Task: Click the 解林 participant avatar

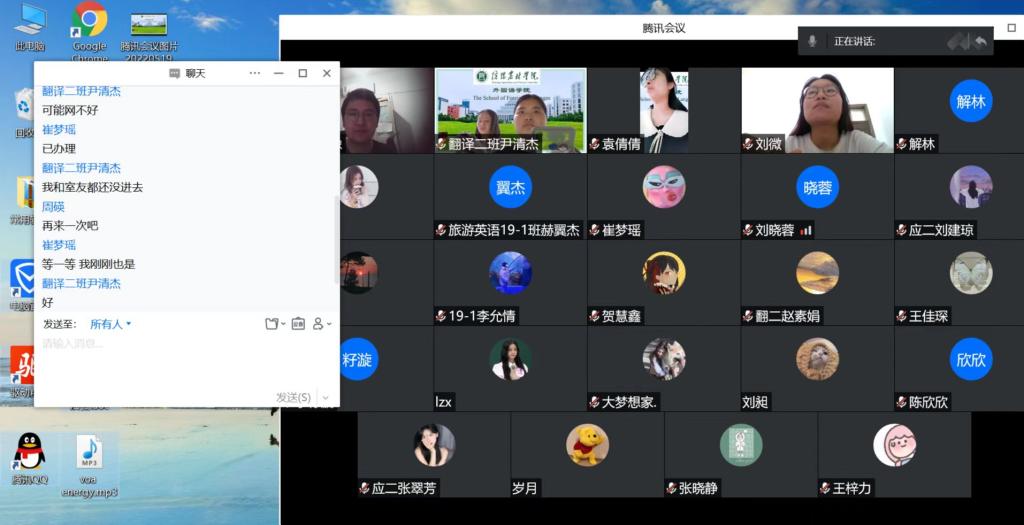Action: click(970, 101)
